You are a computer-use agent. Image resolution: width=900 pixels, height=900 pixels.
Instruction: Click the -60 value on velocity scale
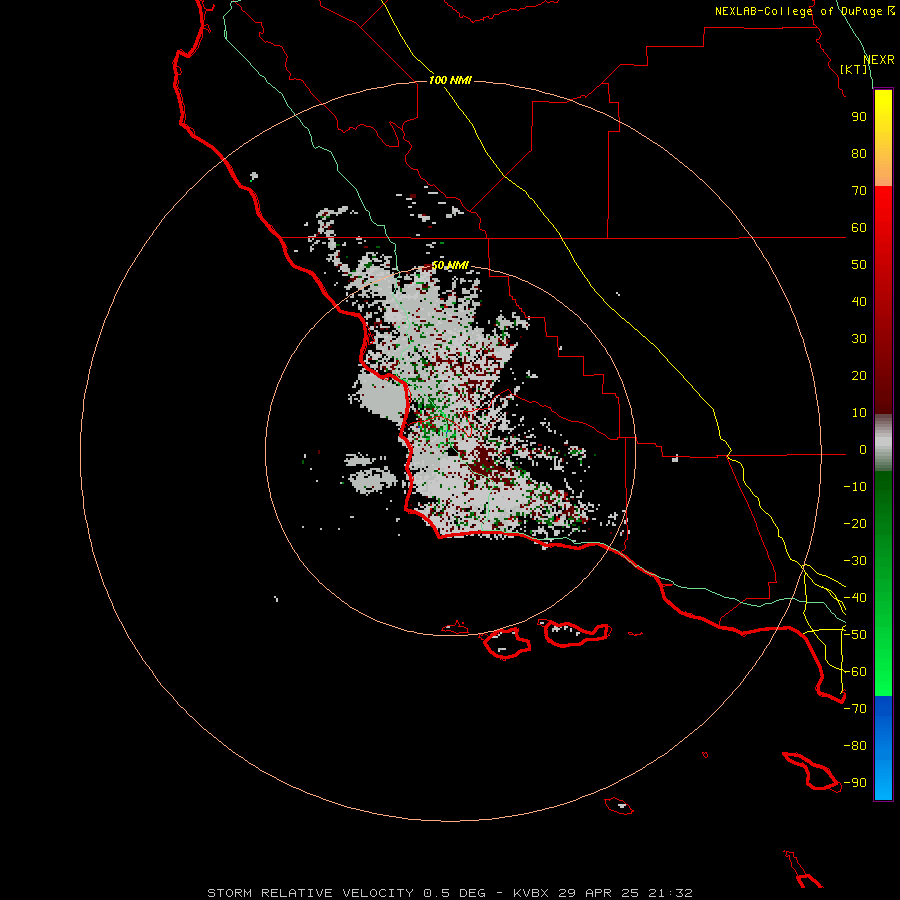[855, 672]
